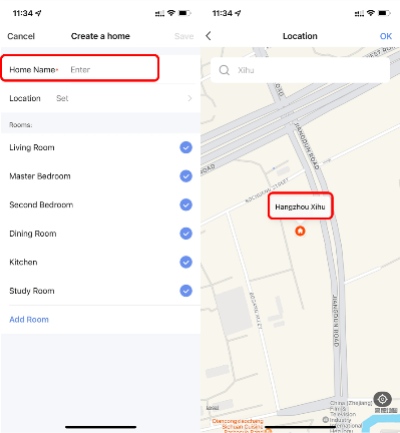Image resolution: width=400 pixels, height=433 pixels.
Task: Tap location arrow beside left 11:34 clock
Action: [x=38, y=13]
